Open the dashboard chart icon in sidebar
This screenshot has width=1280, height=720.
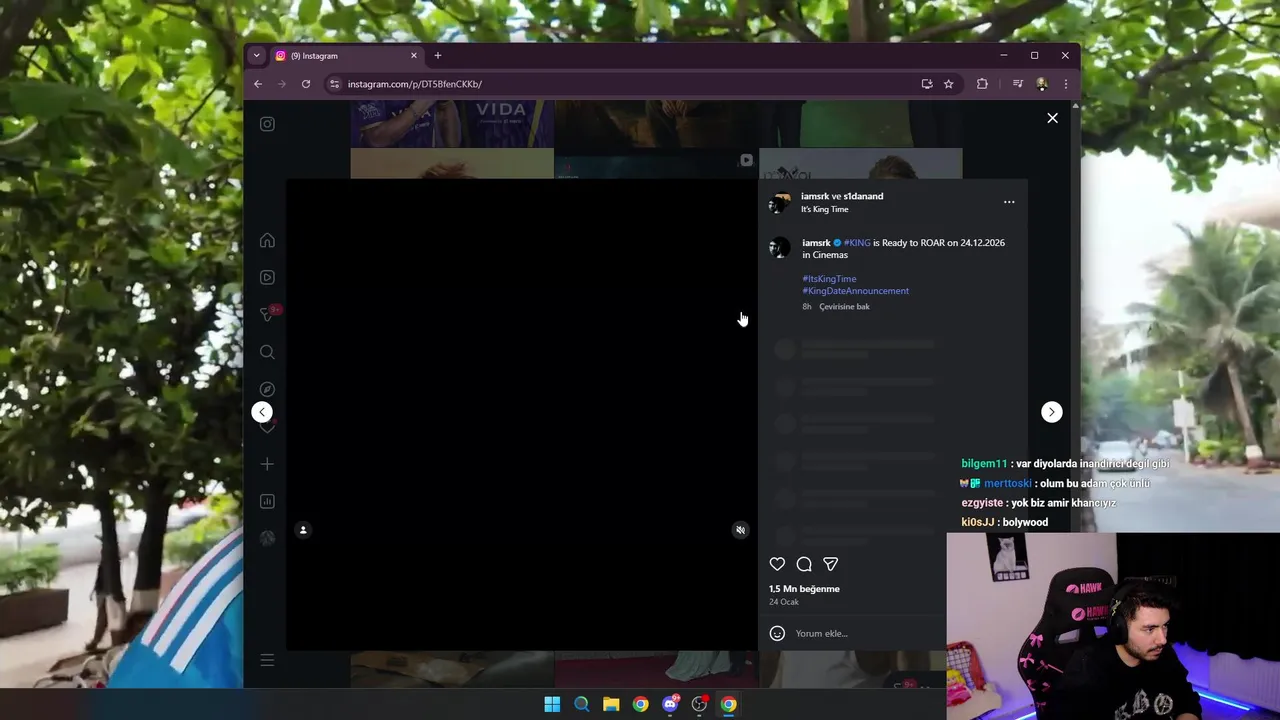267,501
